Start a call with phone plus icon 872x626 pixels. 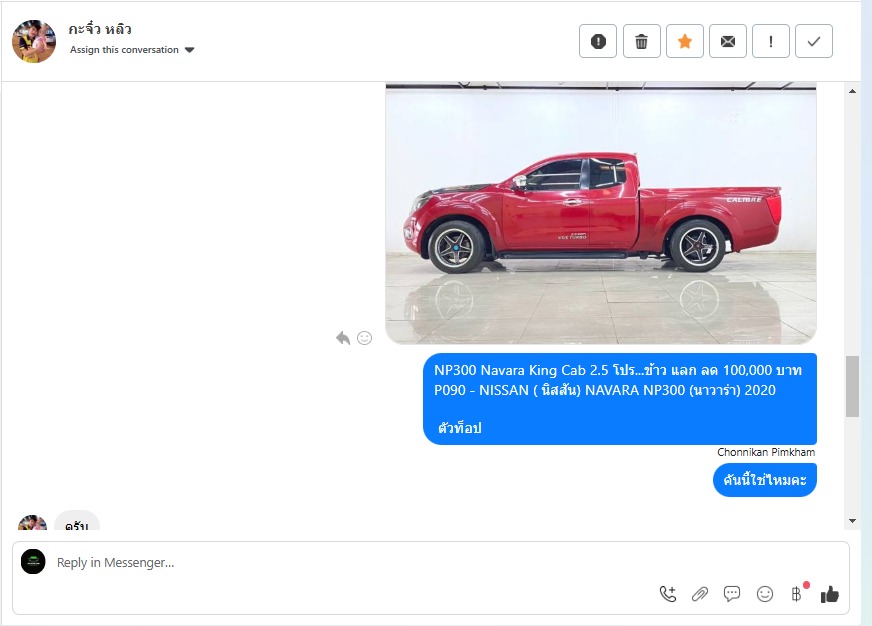668,594
